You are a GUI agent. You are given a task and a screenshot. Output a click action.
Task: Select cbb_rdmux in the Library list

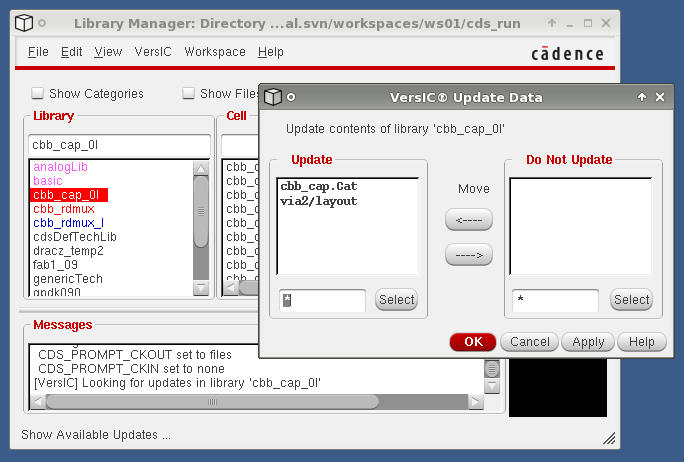(62, 209)
